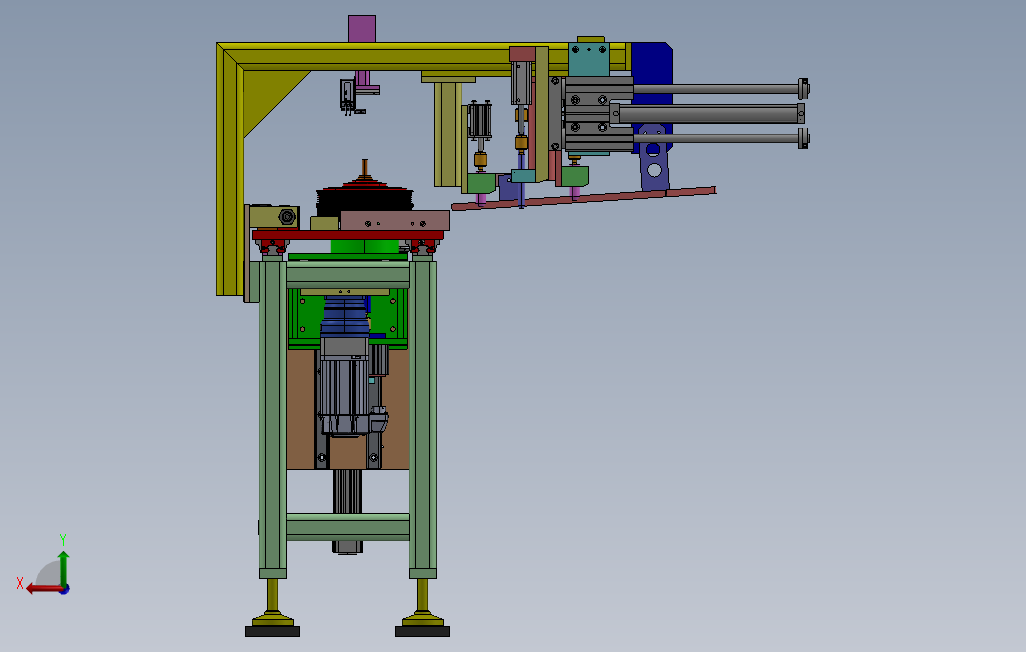Viewport: 1026px width, 652px height.
Task: Select the long red horizontal plate under pulley
Action: (x=348, y=234)
